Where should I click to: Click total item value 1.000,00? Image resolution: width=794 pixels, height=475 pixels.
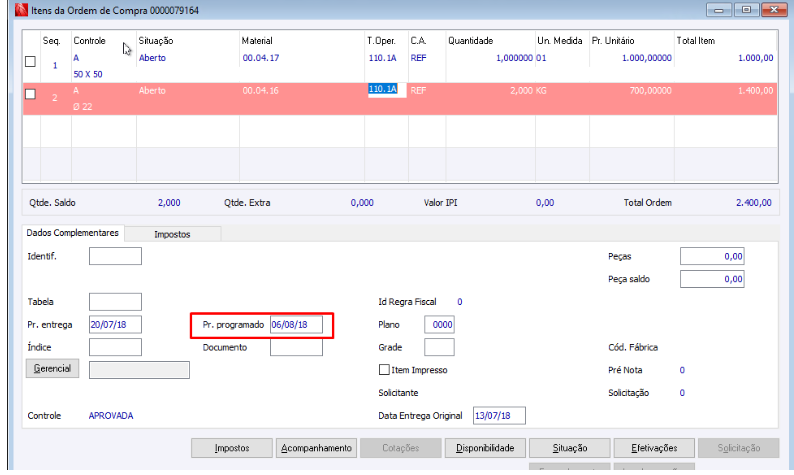click(x=756, y=58)
